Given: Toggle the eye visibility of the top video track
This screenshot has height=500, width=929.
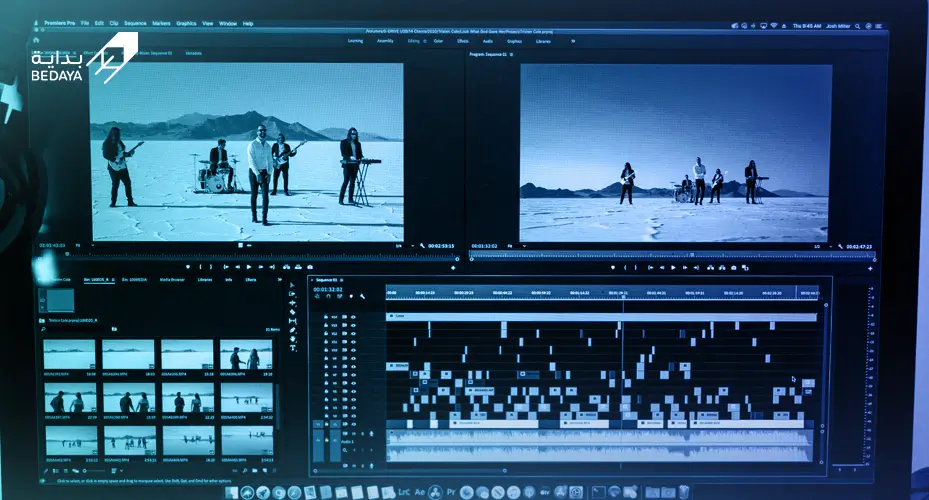Looking at the screenshot, I should coord(353,317).
